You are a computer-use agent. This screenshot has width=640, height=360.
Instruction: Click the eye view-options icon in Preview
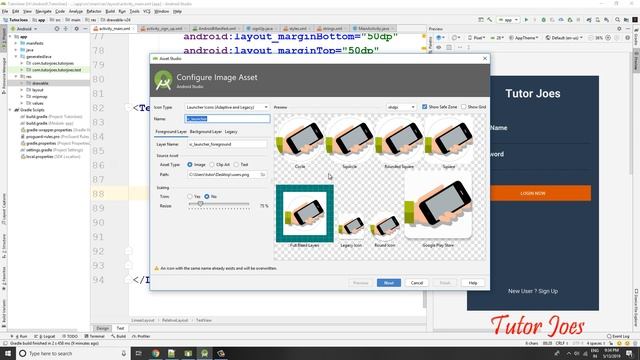[x=439, y=47]
